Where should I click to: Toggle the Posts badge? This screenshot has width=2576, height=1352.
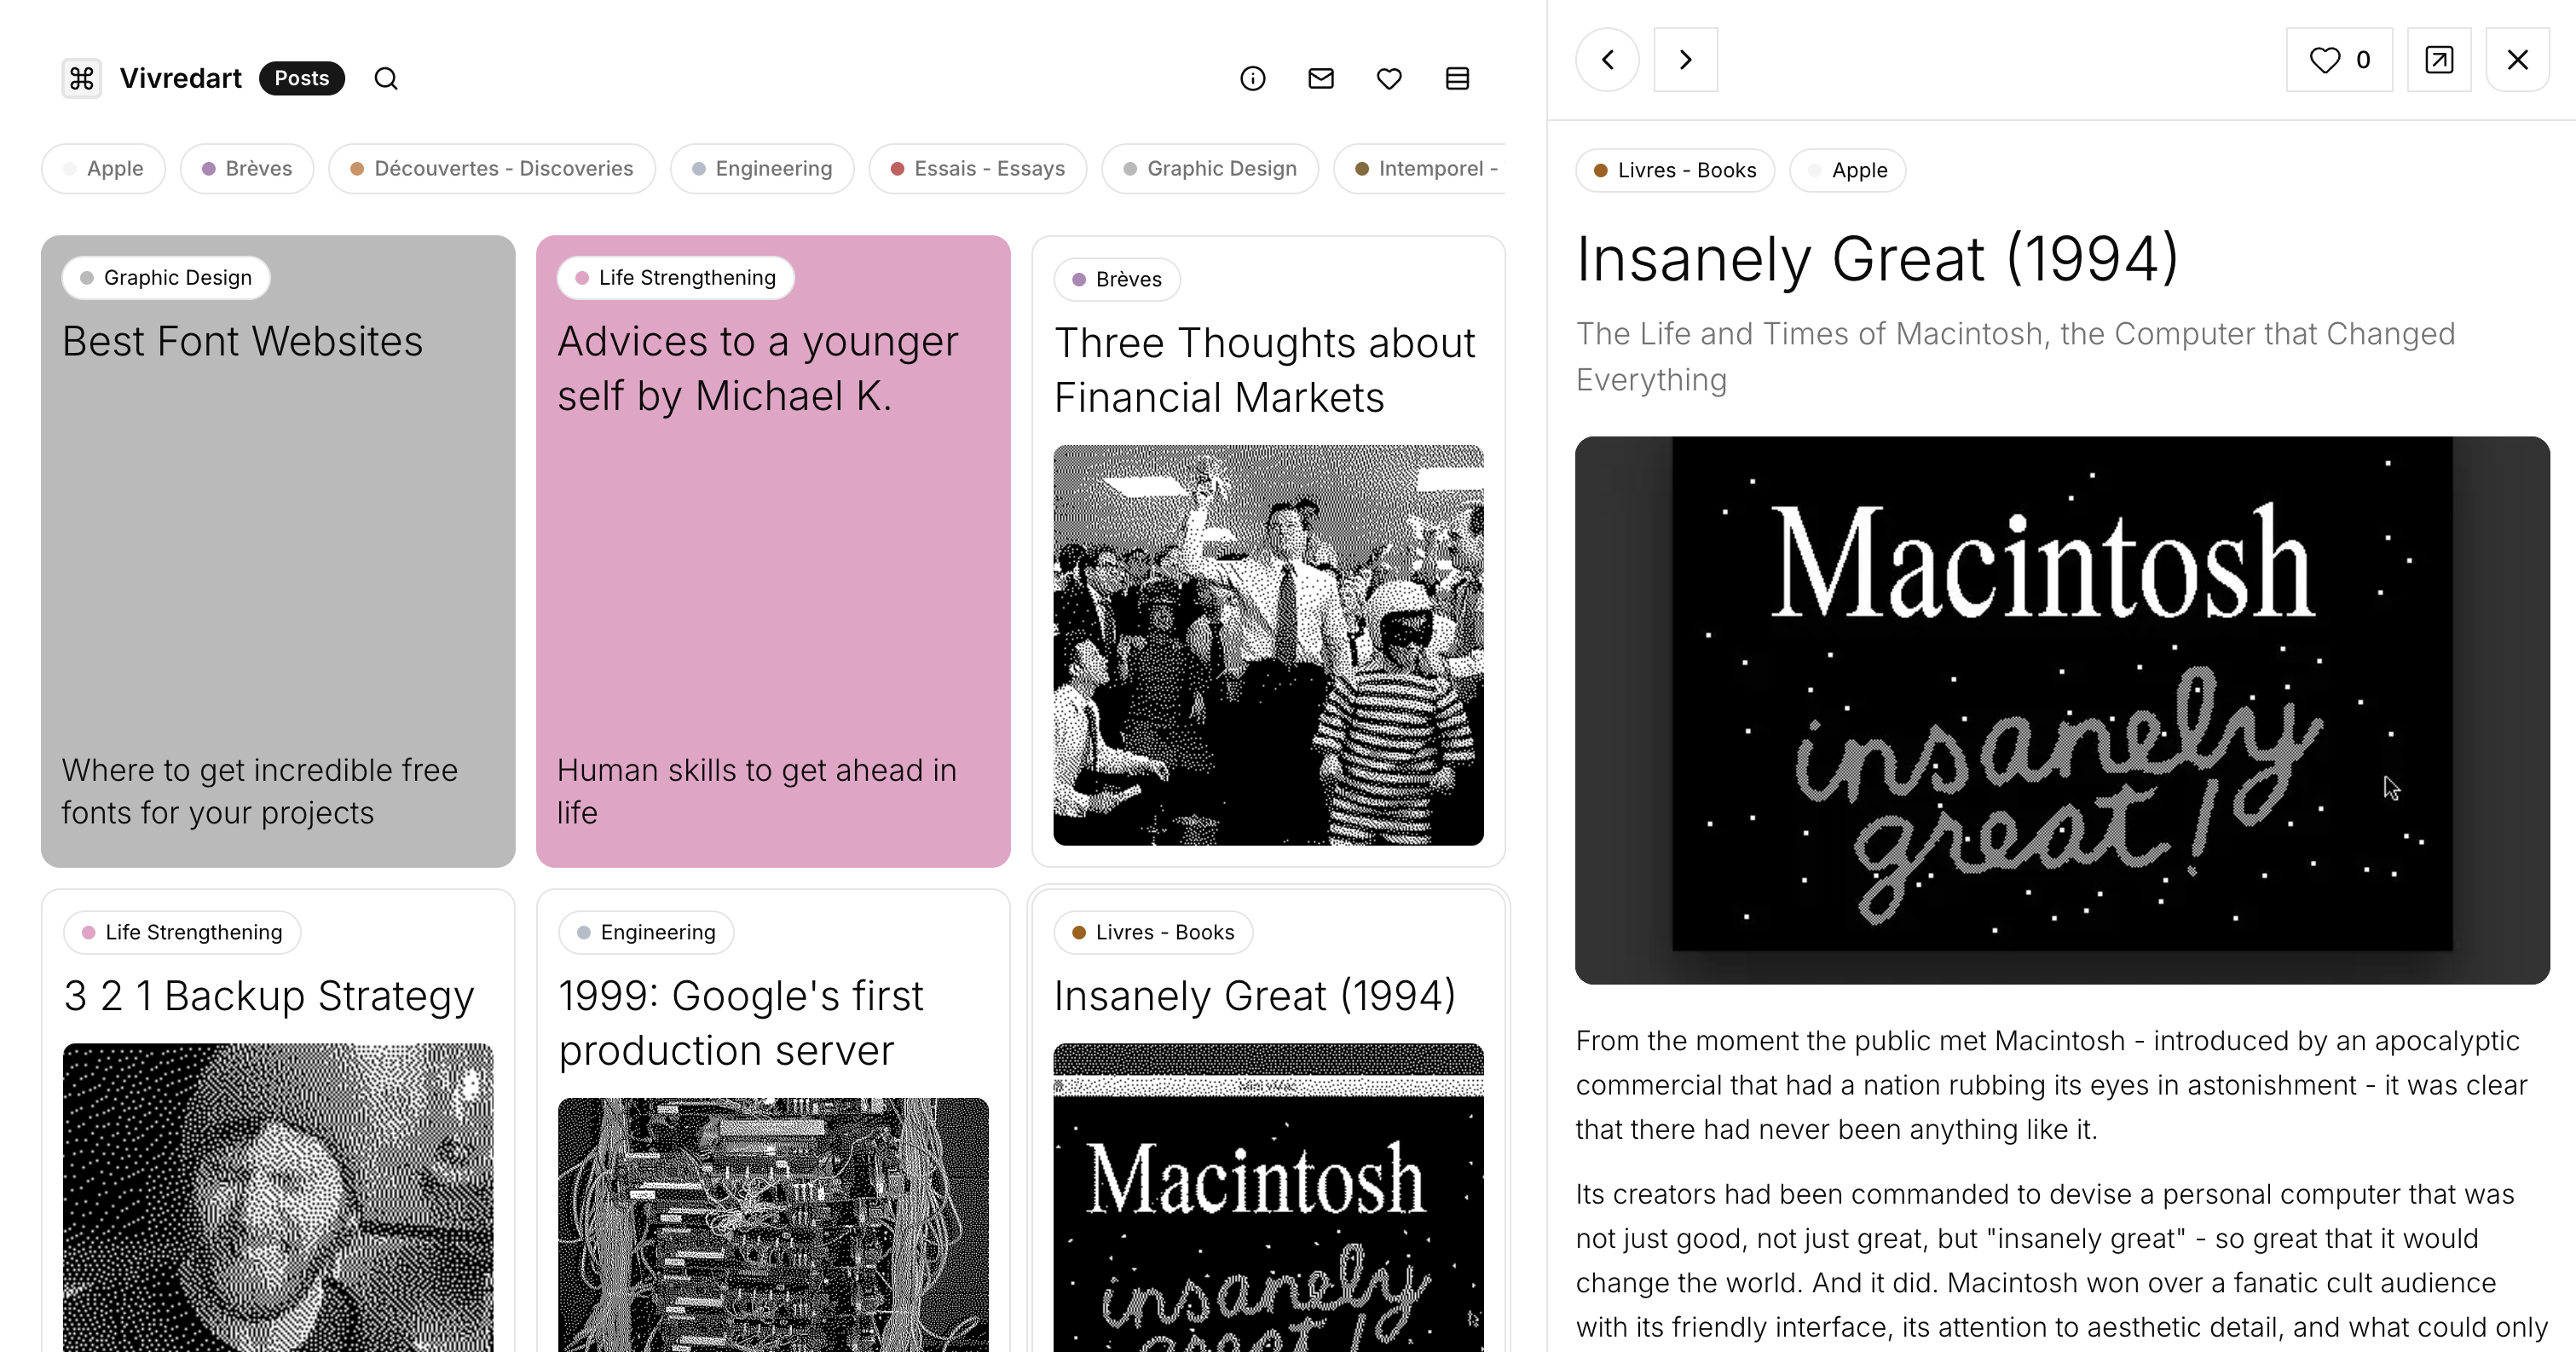pyautogui.click(x=301, y=78)
